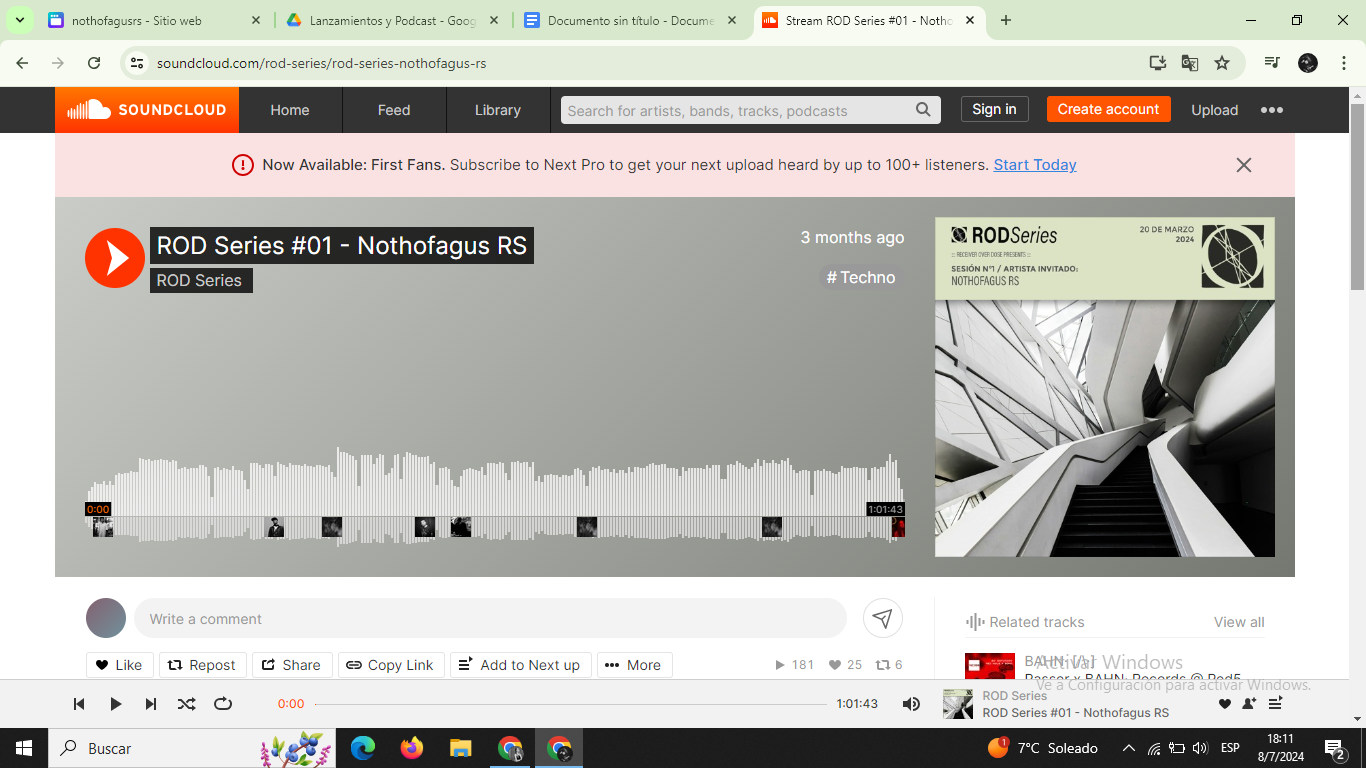The height and width of the screenshot is (768, 1366).
Task: Toggle shuffle in the player bar
Action: point(187,704)
